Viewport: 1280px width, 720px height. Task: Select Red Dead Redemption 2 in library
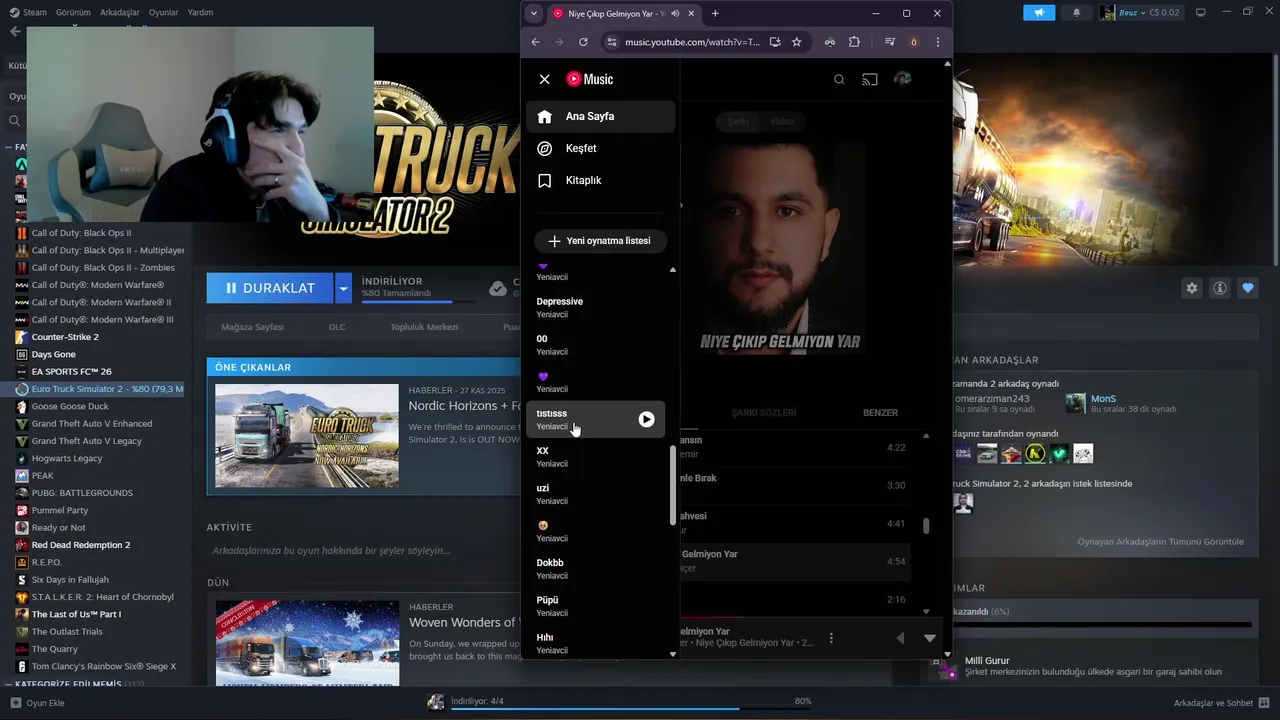(81, 545)
